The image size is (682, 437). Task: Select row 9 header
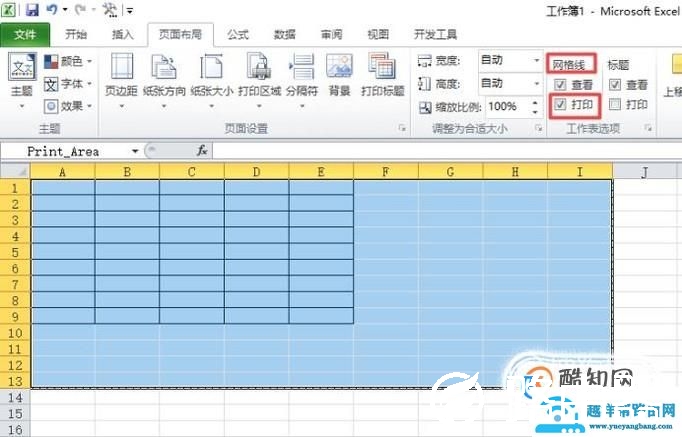(x=15, y=317)
